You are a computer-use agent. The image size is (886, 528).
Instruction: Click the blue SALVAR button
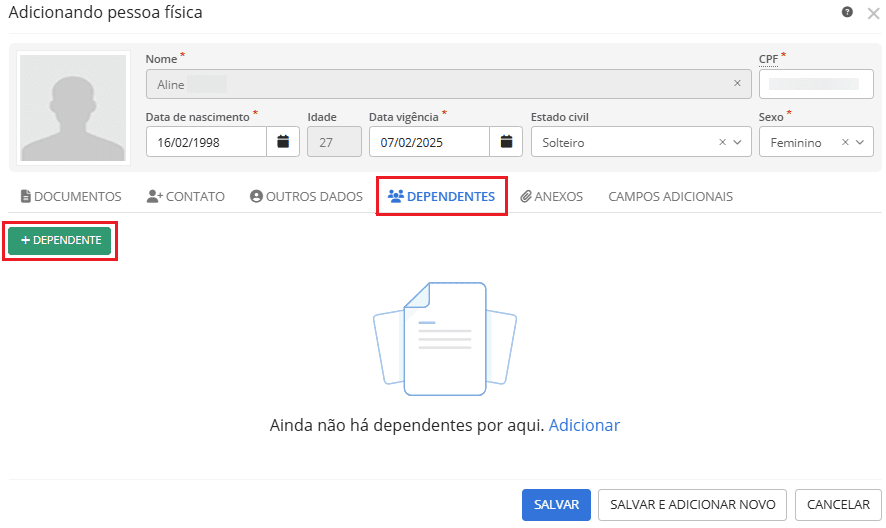click(x=556, y=504)
